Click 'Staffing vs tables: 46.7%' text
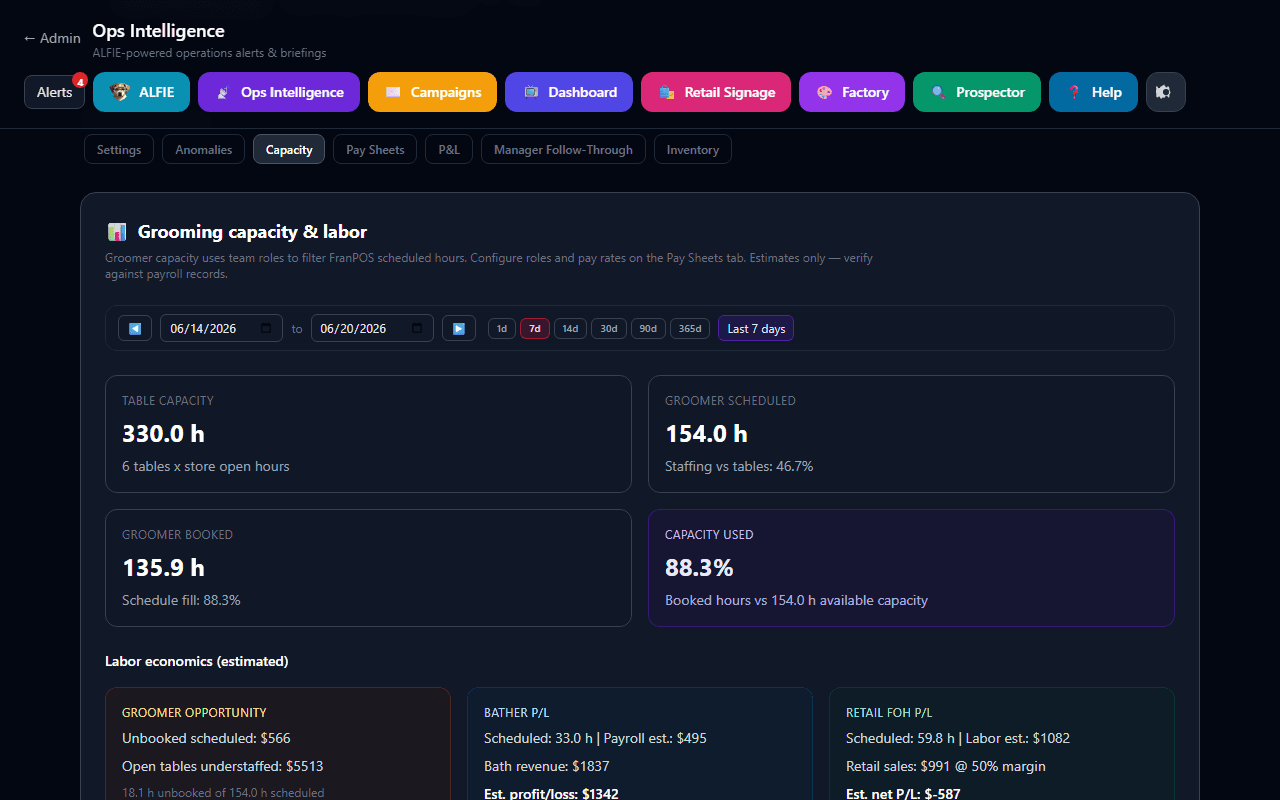Viewport: 1280px width, 800px height. [739, 466]
